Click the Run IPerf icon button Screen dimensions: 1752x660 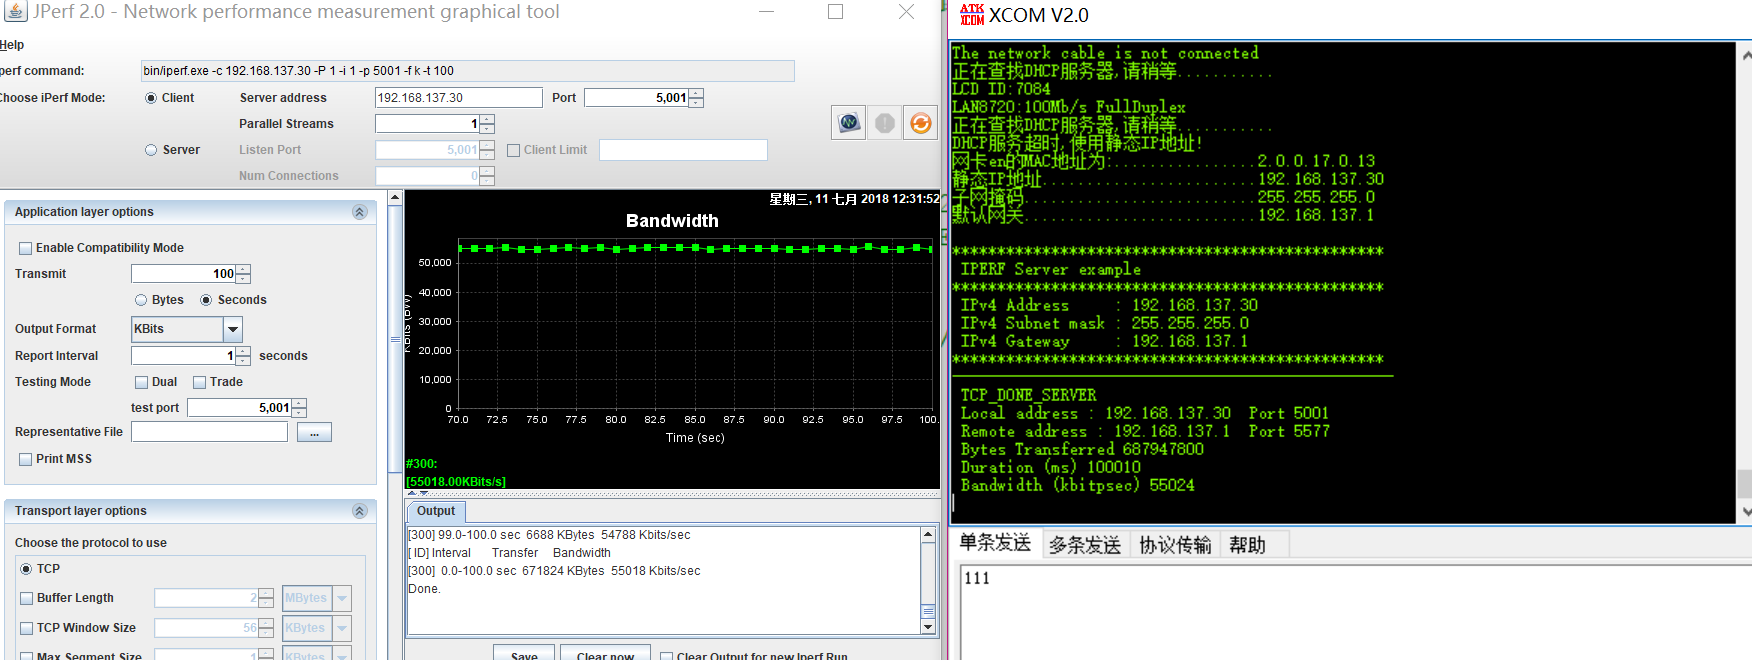[x=849, y=123]
